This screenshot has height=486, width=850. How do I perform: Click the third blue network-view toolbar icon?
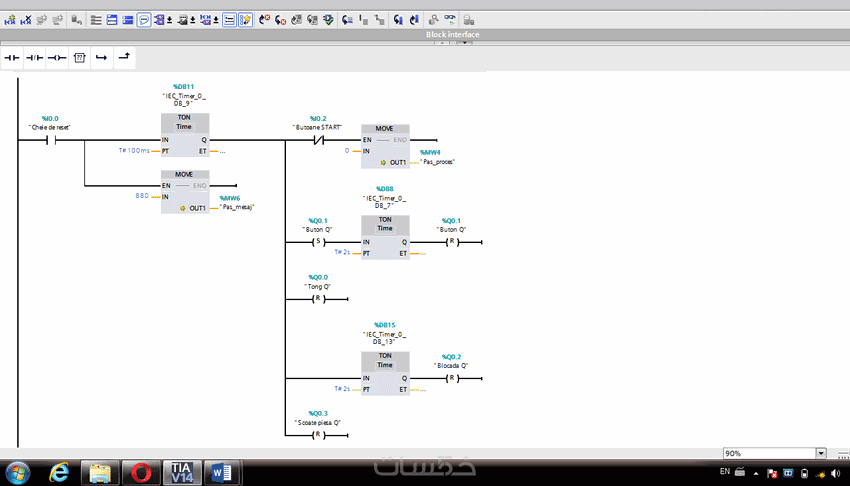tap(128, 20)
